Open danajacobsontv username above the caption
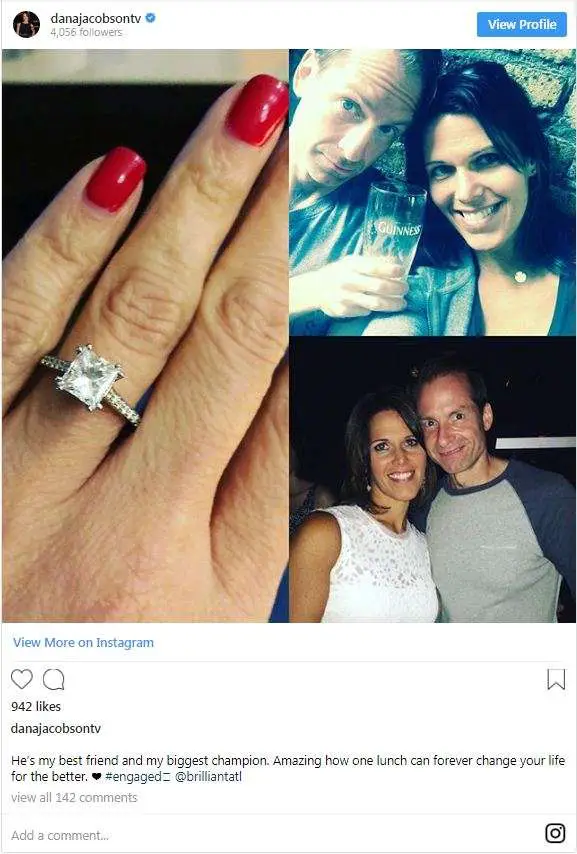This screenshot has height=854, width=577. 56,728
